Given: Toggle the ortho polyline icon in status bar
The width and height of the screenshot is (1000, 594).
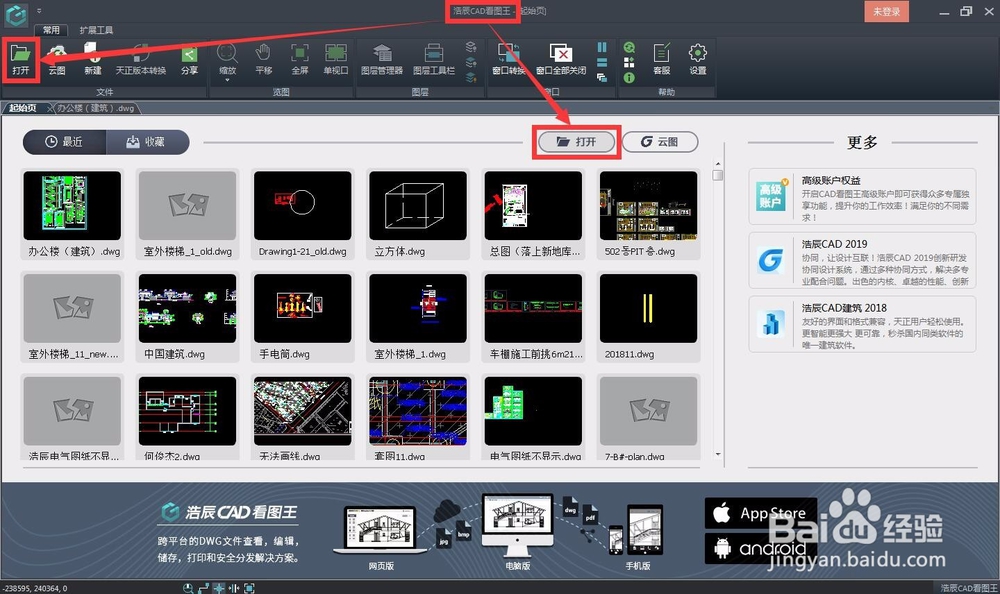Looking at the screenshot, I should (x=203, y=588).
